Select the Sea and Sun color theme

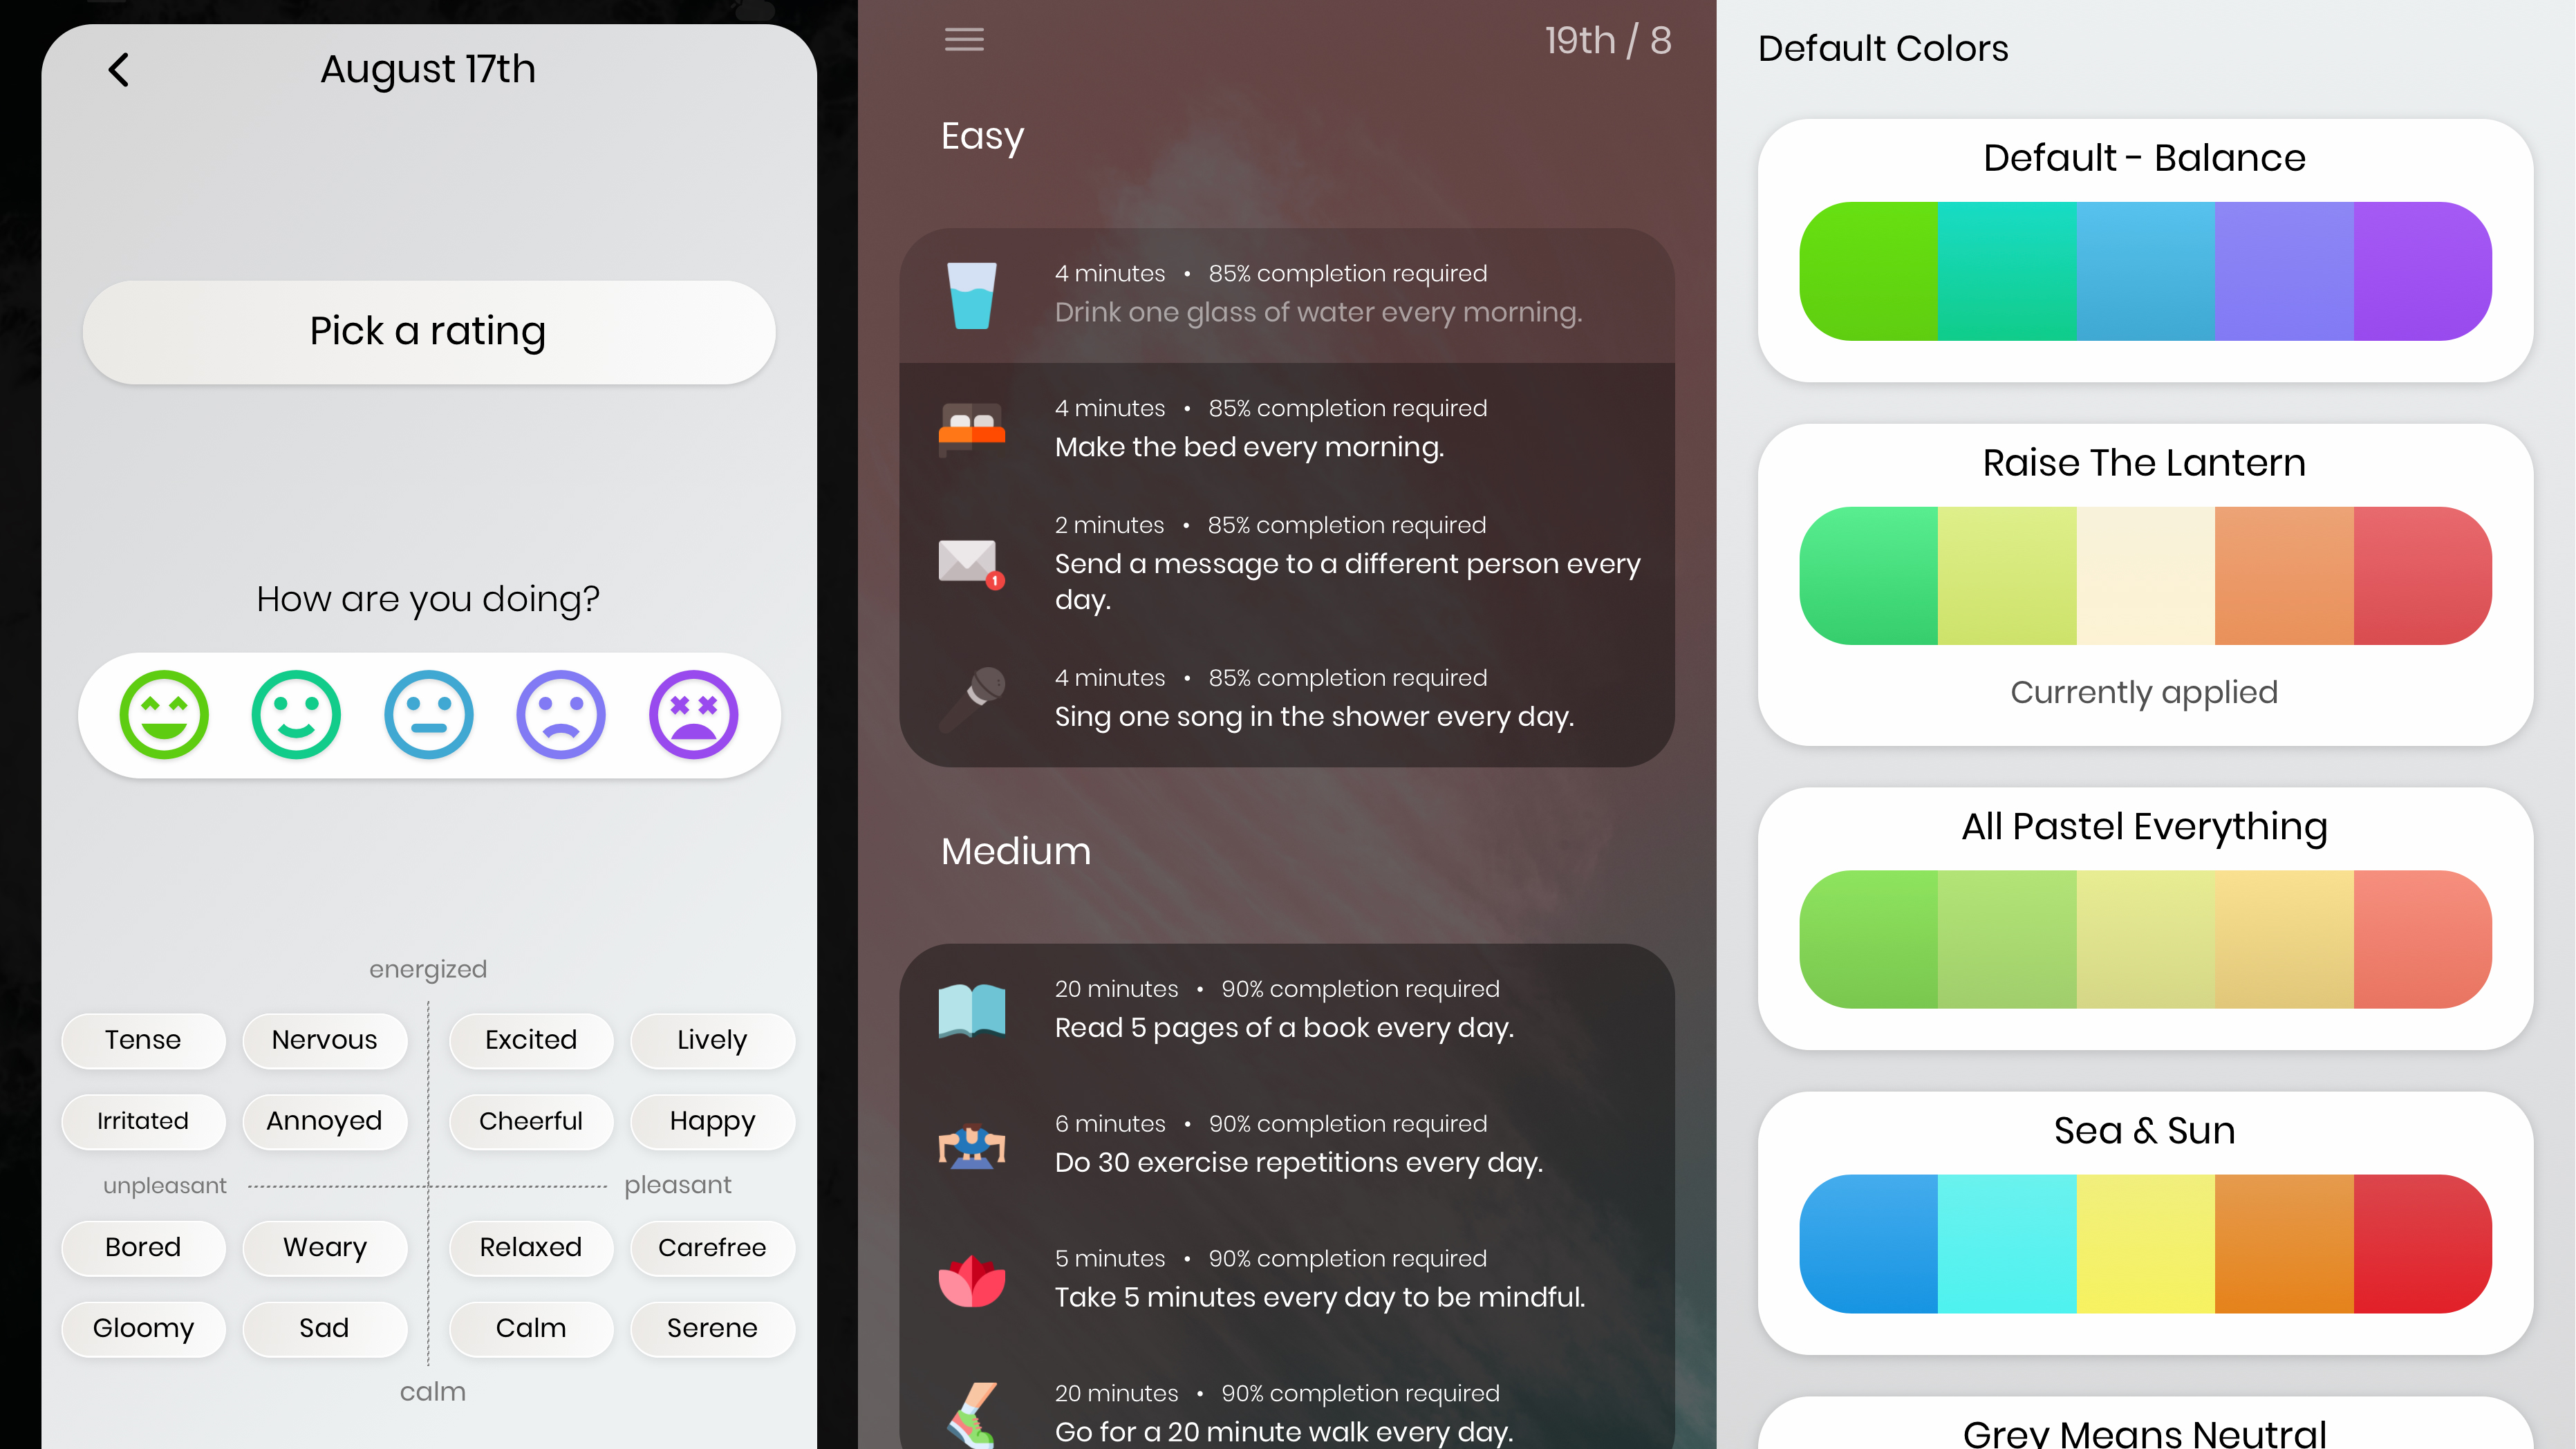[x=2146, y=1221]
